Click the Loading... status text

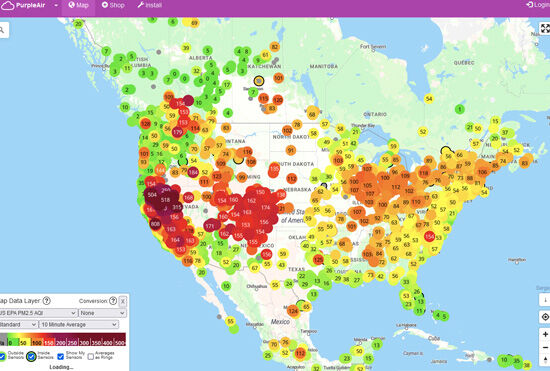pyautogui.click(x=61, y=367)
